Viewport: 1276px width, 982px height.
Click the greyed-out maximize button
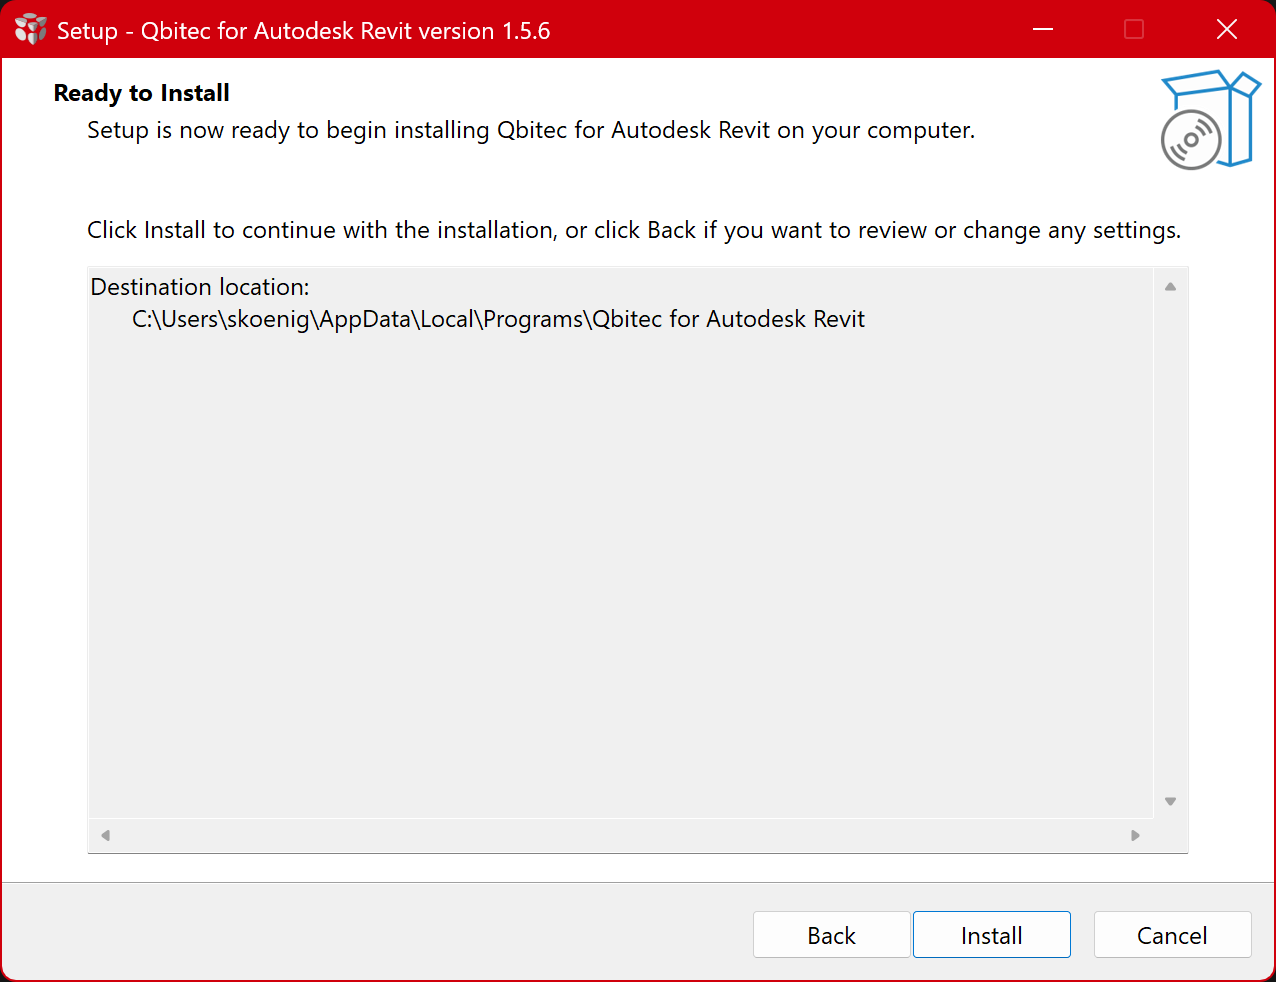[1134, 30]
